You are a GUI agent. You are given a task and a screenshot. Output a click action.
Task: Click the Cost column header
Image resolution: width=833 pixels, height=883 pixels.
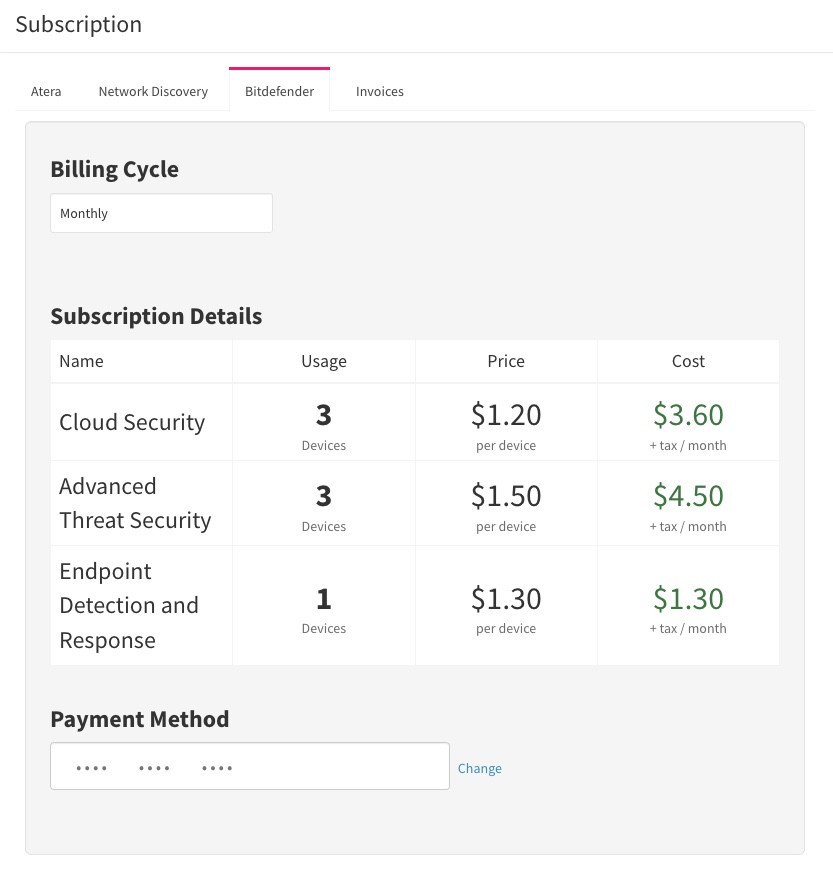click(x=688, y=361)
